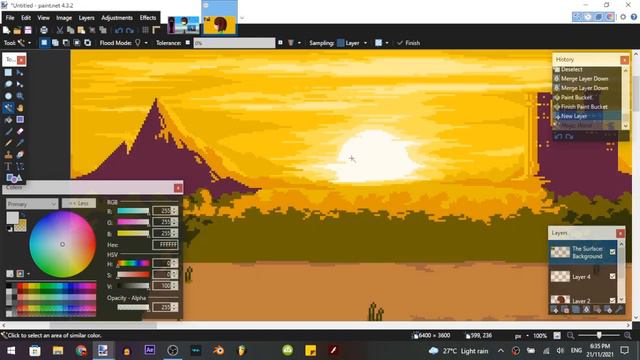Open the View menu
The image size is (640, 360).
(x=43, y=18)
